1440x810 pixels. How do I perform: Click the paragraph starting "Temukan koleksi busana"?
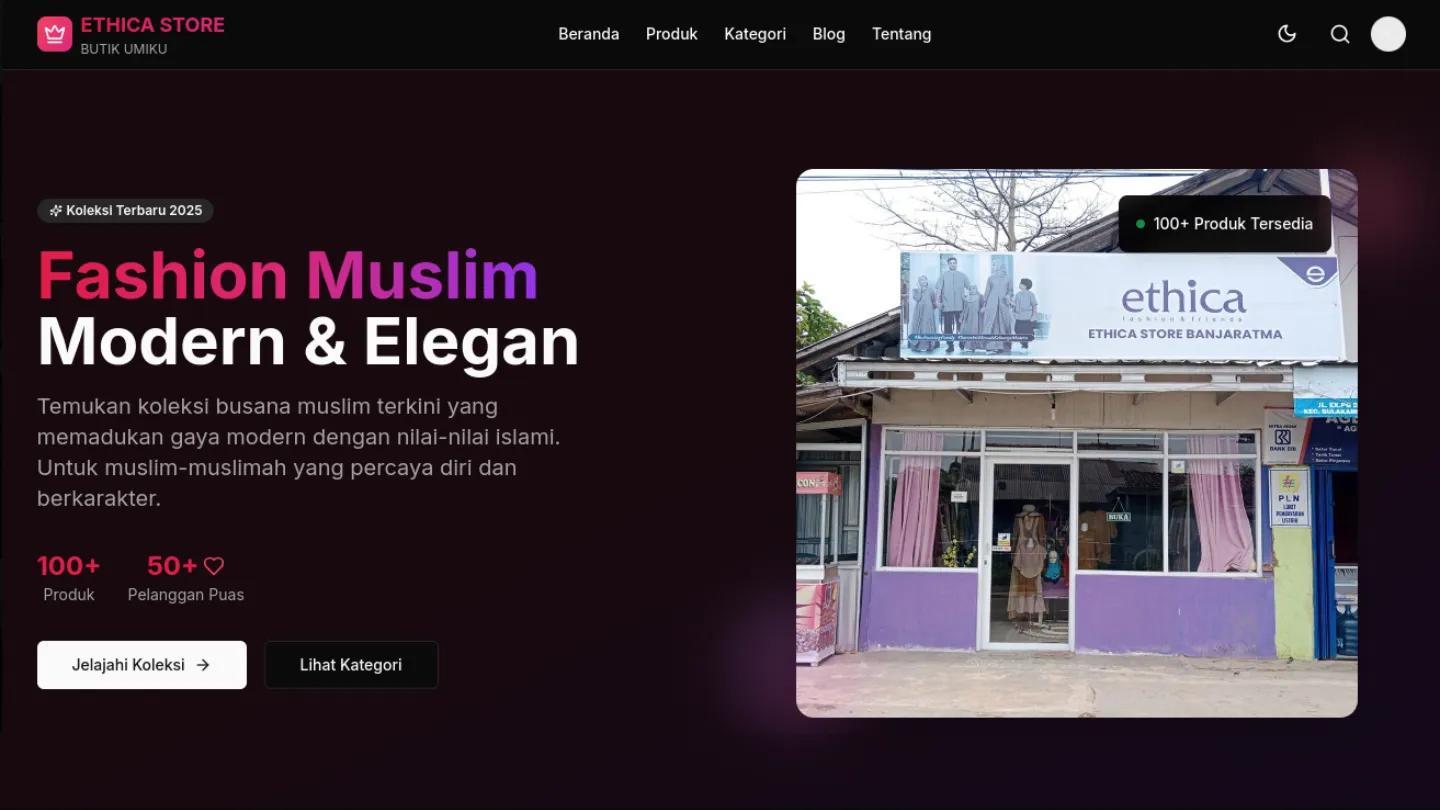[300, 452]
